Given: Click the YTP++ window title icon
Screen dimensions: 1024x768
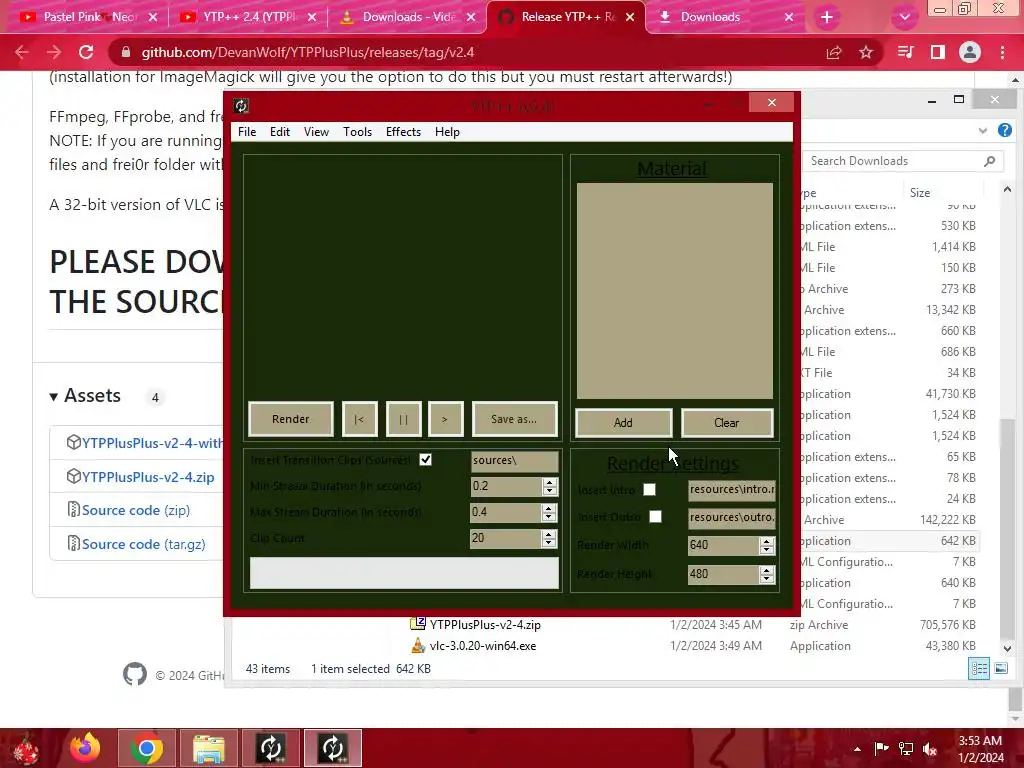Looking at the screenshot, I should click(241, 106).
